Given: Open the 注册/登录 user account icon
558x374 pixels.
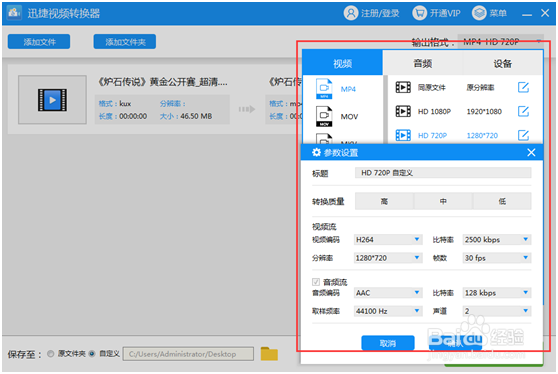Looking at the screenshot, I should 351,13.
